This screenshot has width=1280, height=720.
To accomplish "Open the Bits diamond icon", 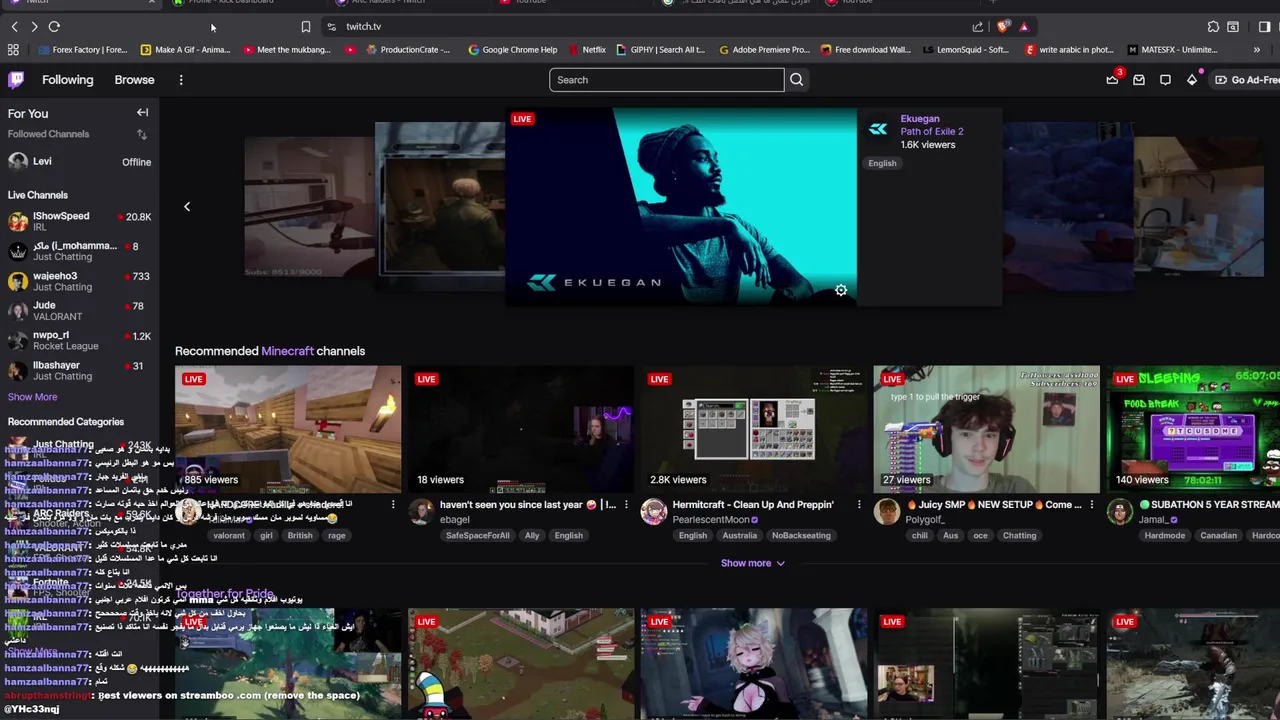I will (1192, 80).
